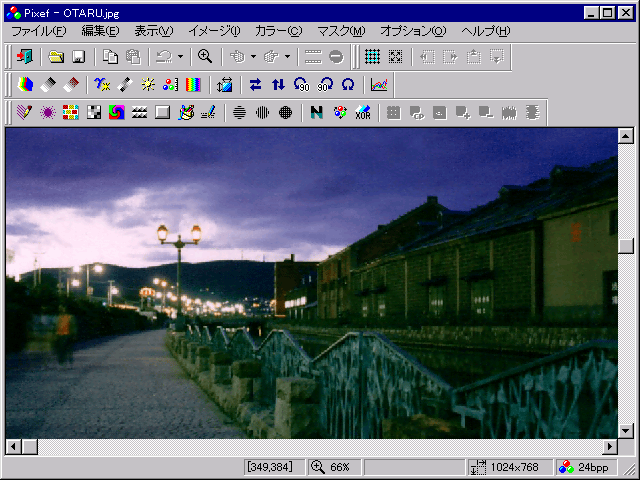Click the right-pointing hand icon
This screenshot has width=640, height=480.
(271, 56)
